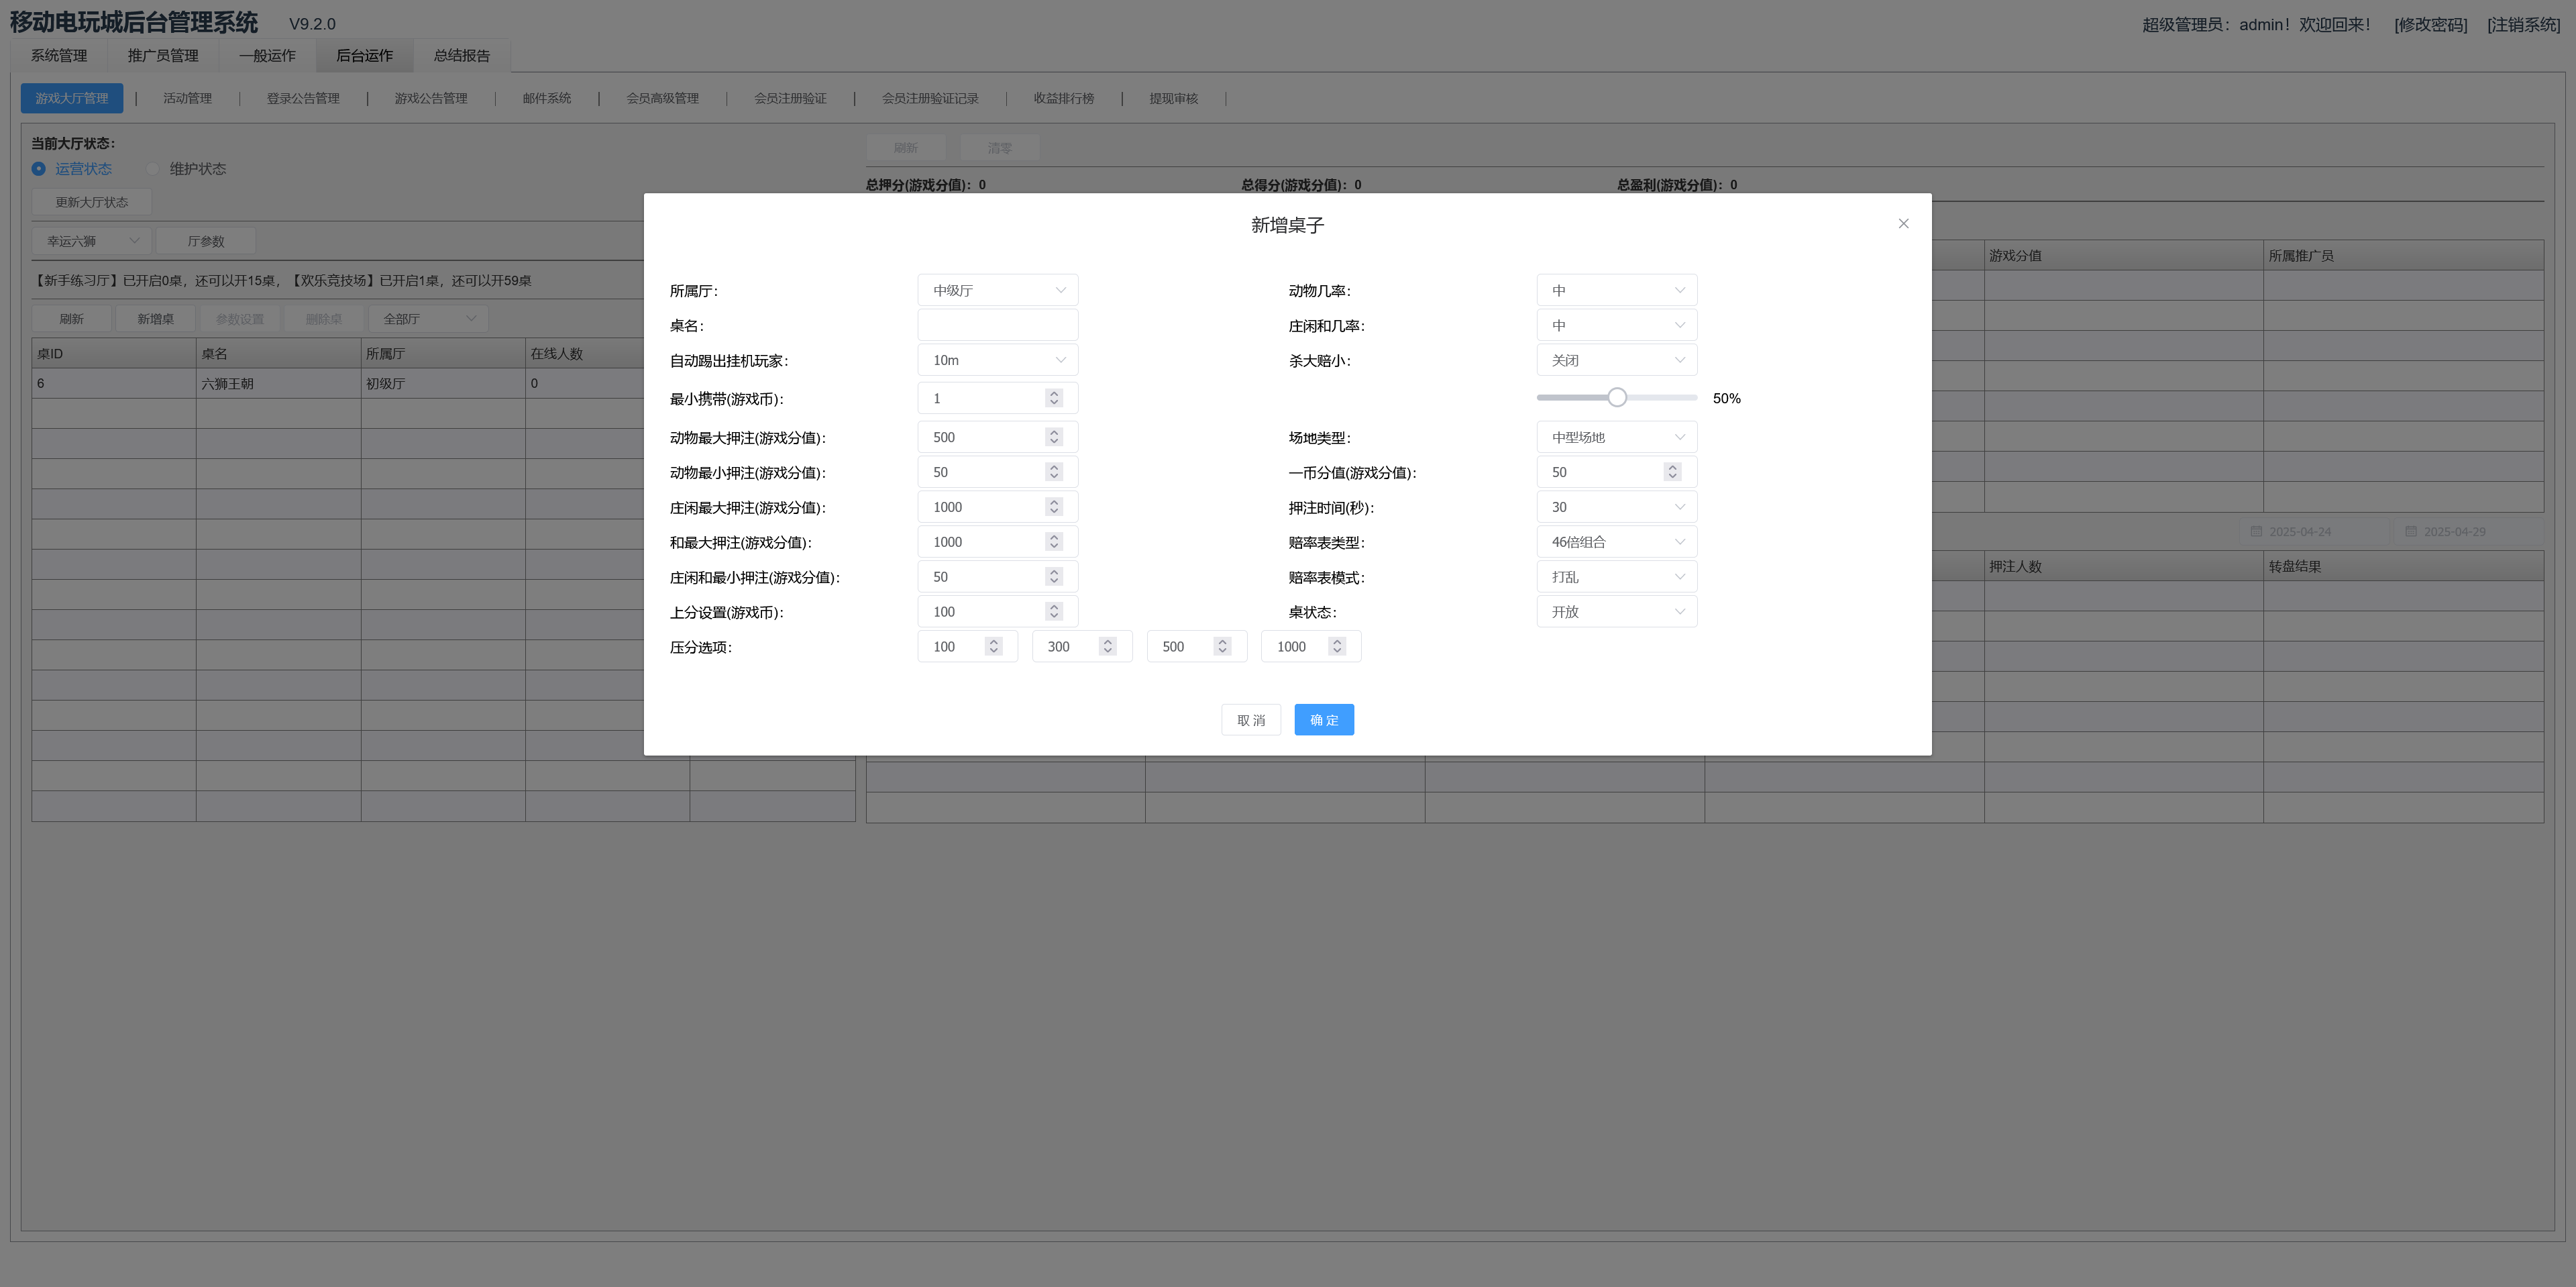Screen dimensions: 2576x1287
Task: Adjust the 50% probability slider
Action: tap(1616, 397)
